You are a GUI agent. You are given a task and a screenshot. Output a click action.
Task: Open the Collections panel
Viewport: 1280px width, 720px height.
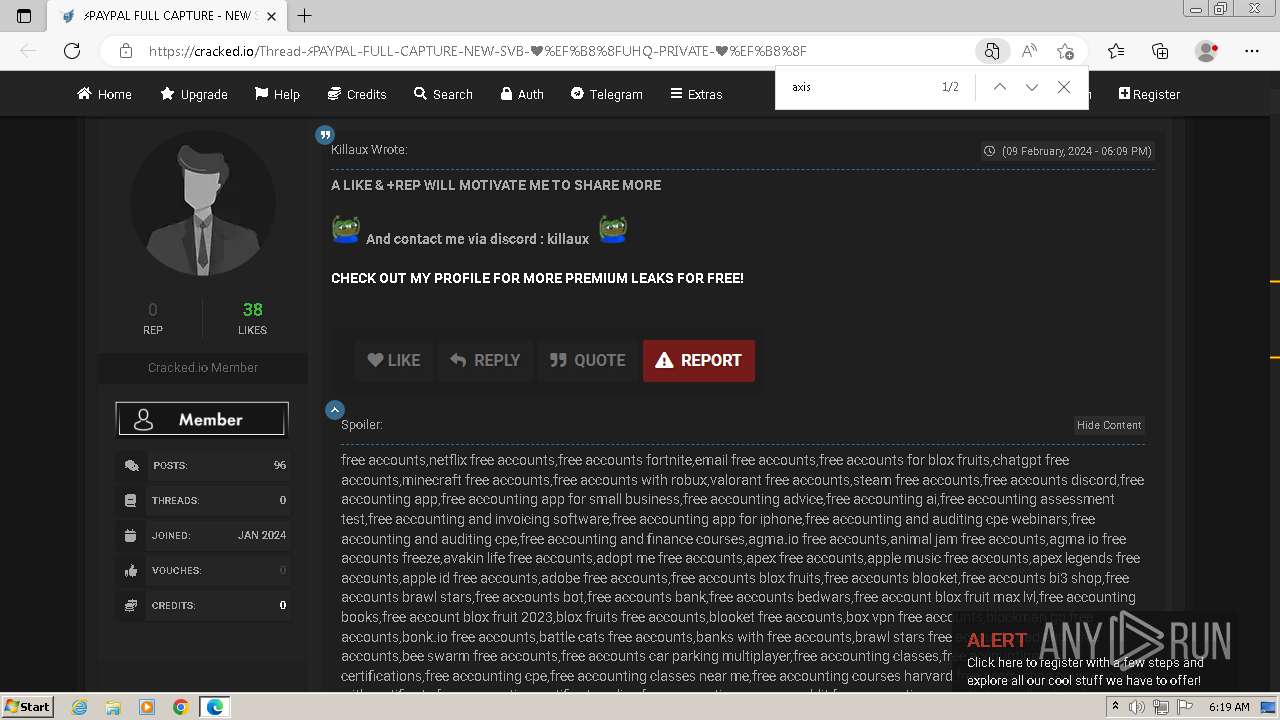1160,51
